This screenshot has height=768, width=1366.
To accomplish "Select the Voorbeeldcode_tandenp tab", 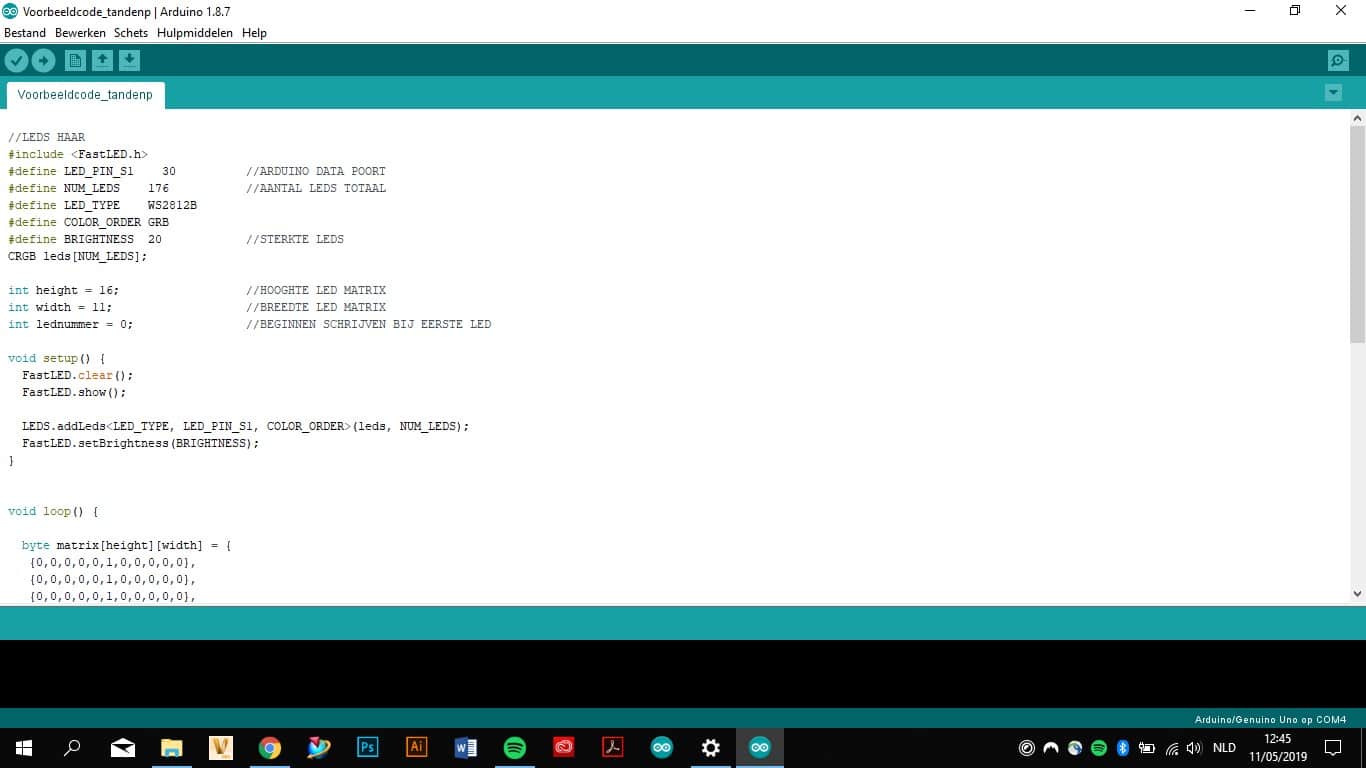I will click(x=85, y=95).
